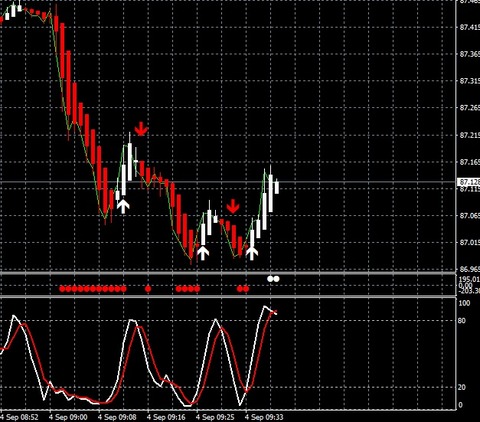480x422 pixels.
Task: Click the pair of white indicator dots
Action: click(273, 279)
